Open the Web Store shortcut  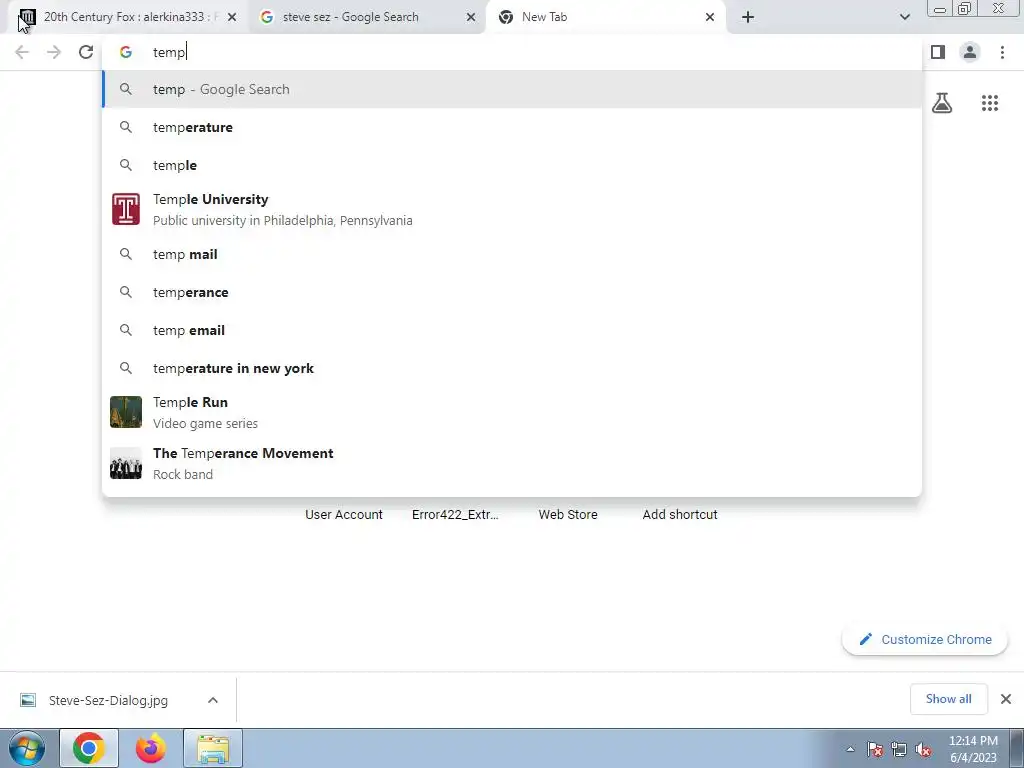(x=568, y=515)
